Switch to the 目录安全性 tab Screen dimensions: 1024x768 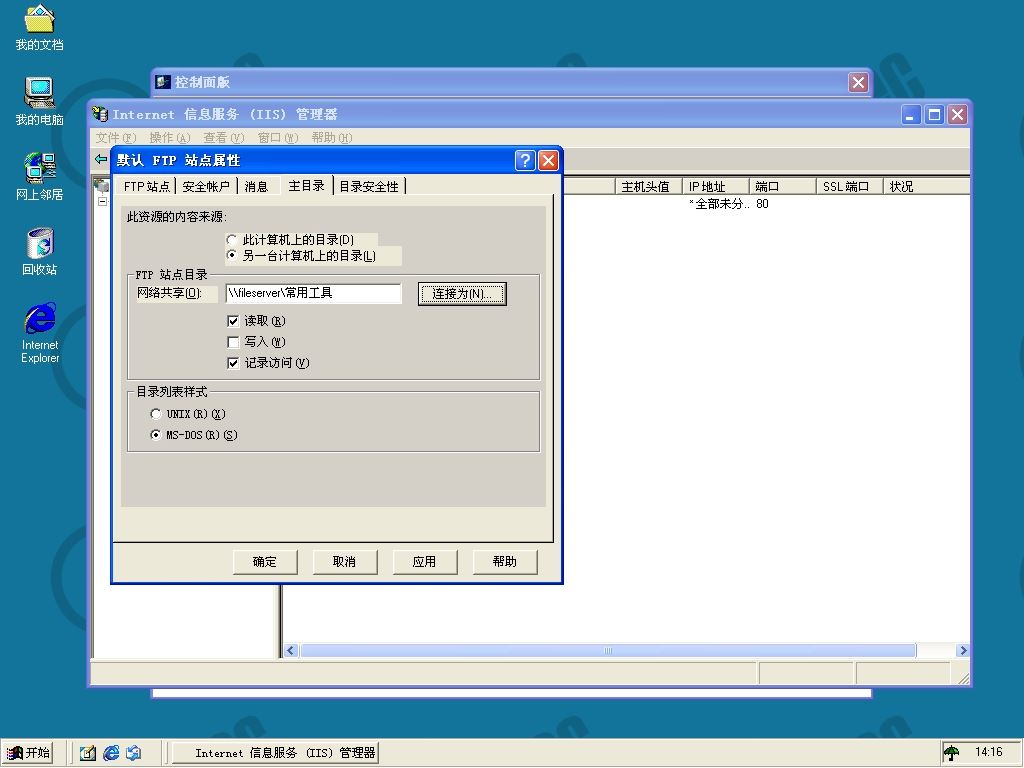[369, 187]
